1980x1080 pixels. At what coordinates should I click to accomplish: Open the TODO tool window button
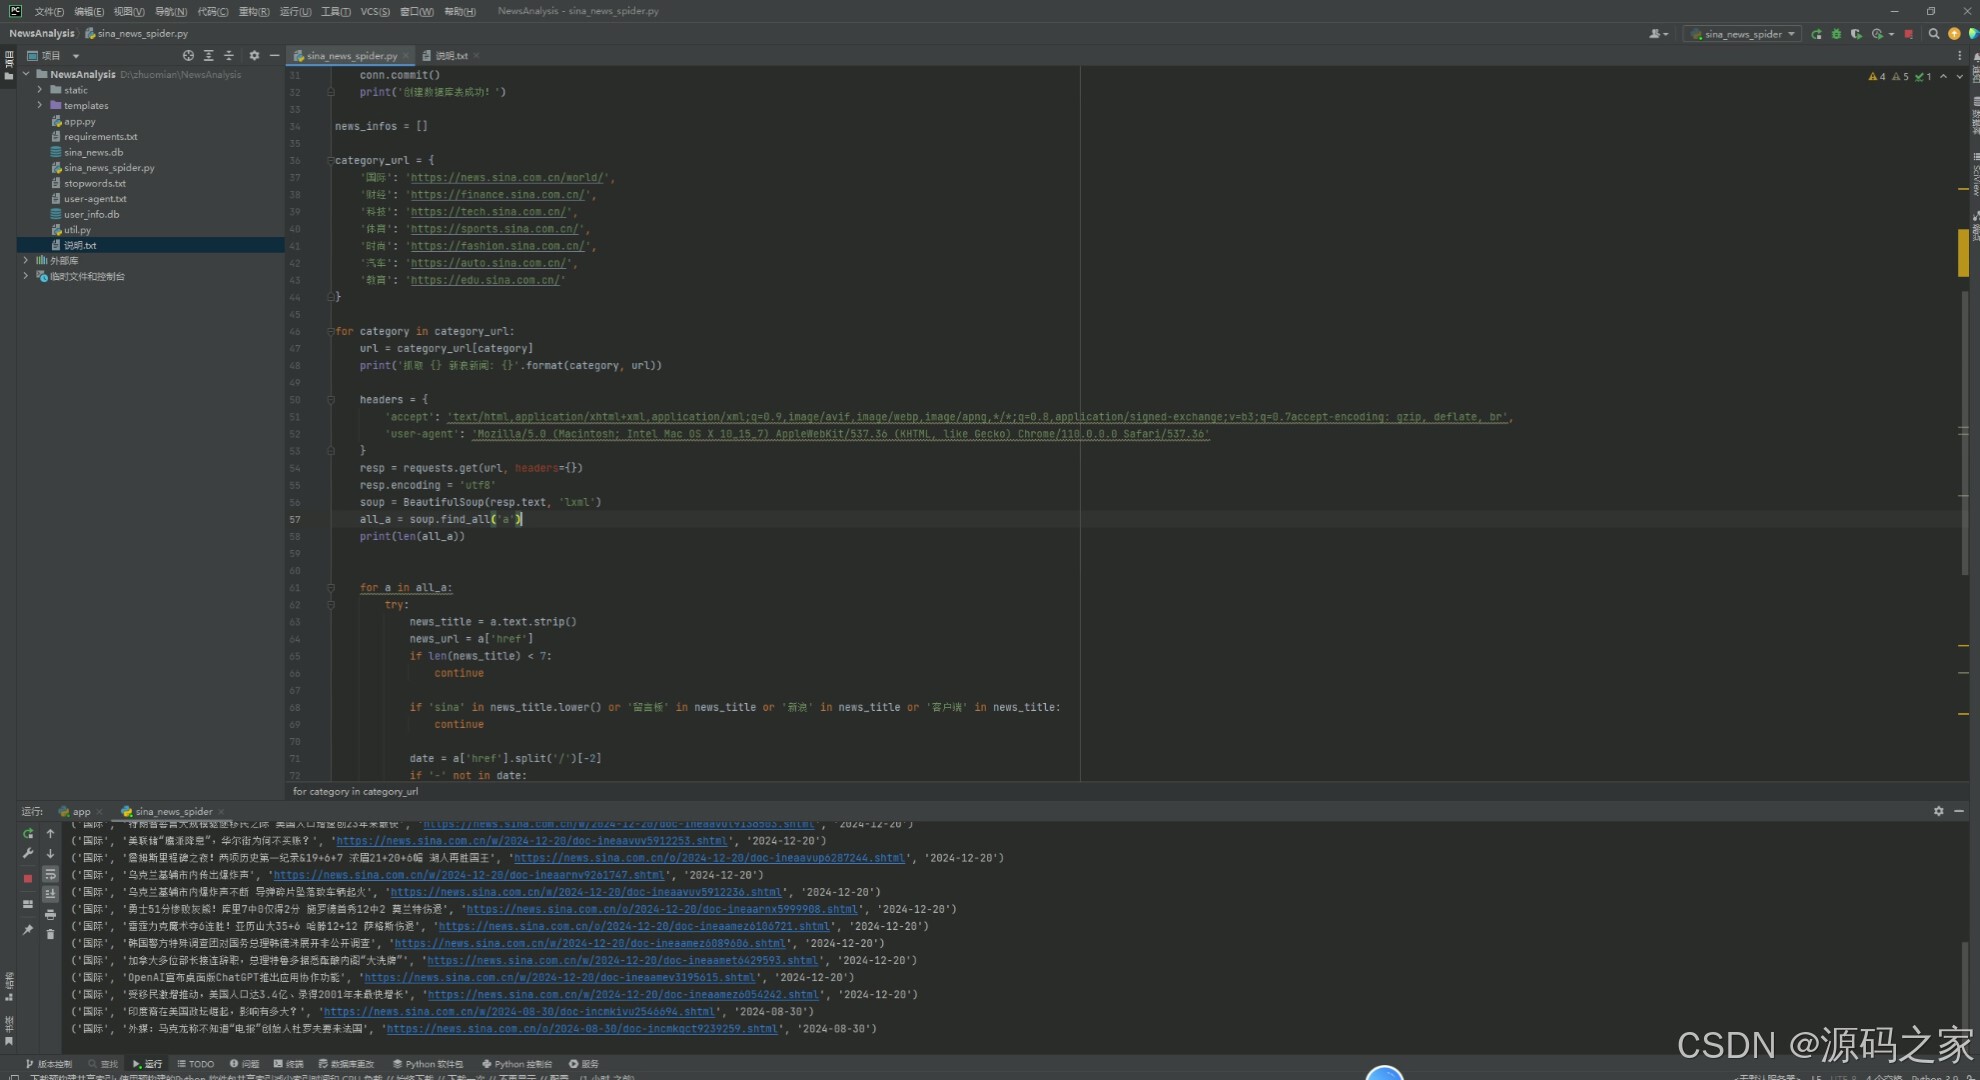[x=196, y=1064]
